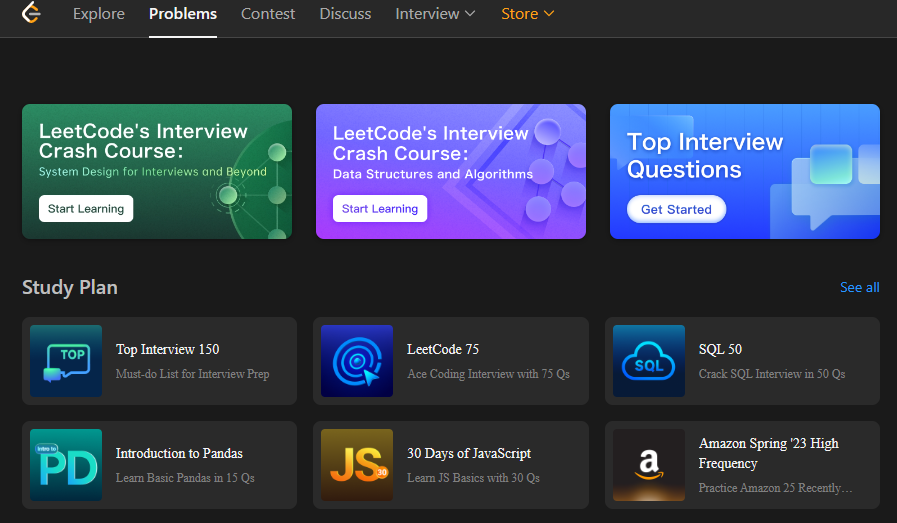Open the Contest tab

pos(268,14)
